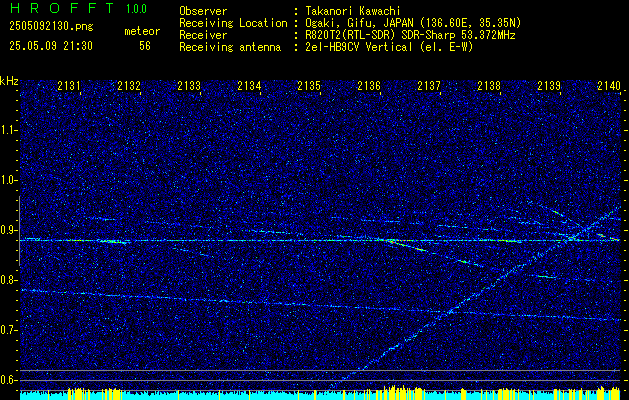Click the 0.7 frequency axis label
The width and height of the screenshot is (629, 400).
pos(9,330)
